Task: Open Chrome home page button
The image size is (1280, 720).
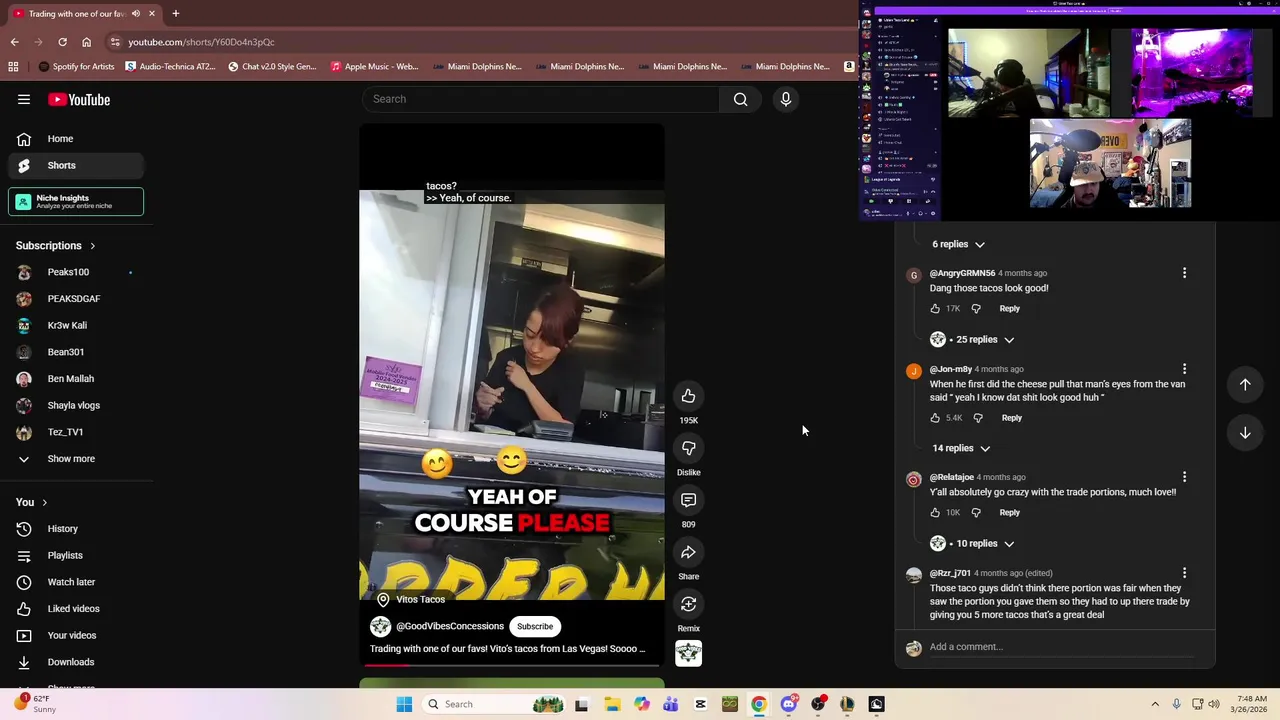Action: (x=86, y=42)
